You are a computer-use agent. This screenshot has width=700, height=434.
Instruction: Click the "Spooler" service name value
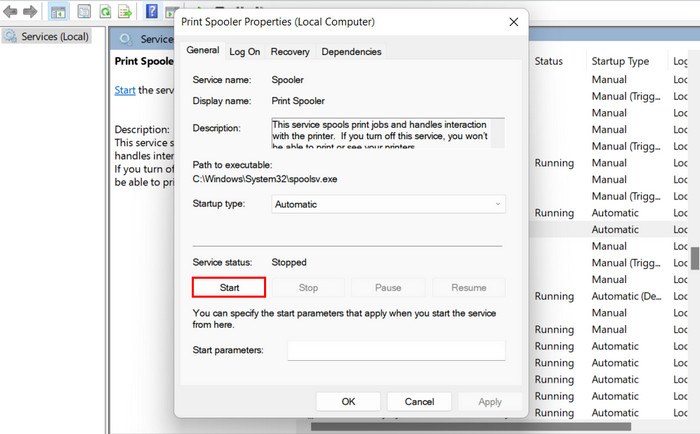pos(288,80)
